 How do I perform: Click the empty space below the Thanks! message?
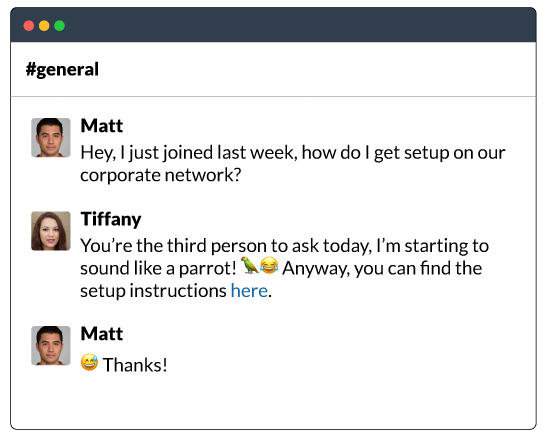(x=273, y=402)
